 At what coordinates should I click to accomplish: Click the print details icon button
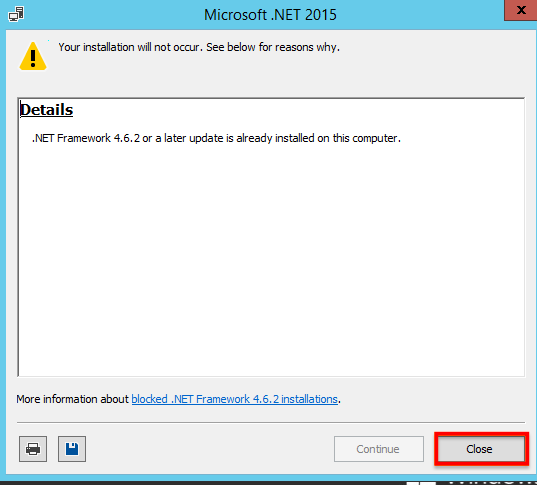pos(33,449)
